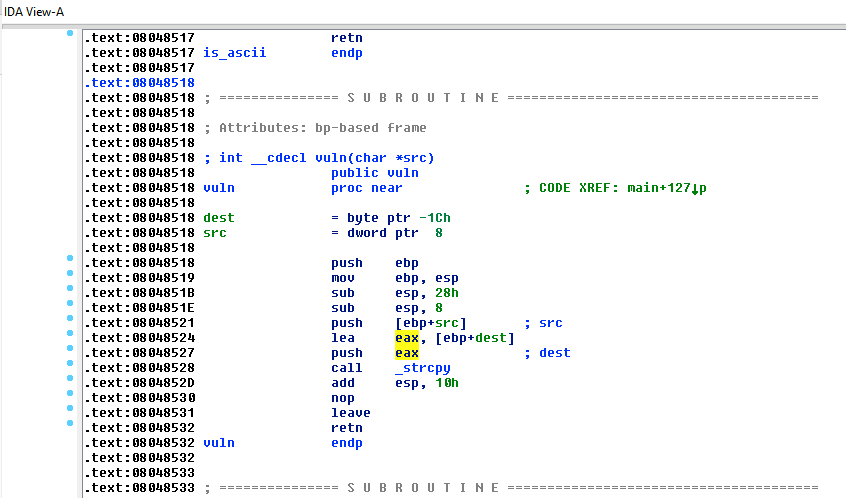This screenshot has height=498, width=846.
Task: Toggle breakpoint dot at 08048524 lea eax line
Action: (70, 333)
